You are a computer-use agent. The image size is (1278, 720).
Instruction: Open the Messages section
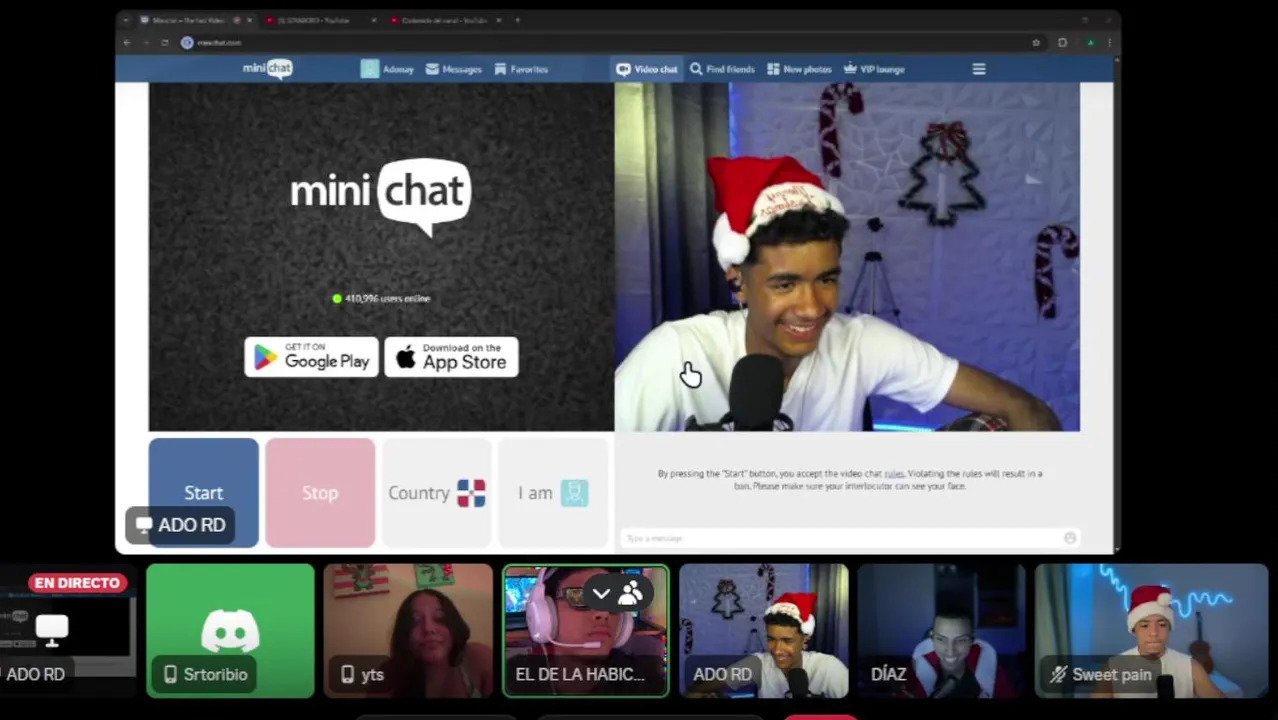[x=453, y=69]
